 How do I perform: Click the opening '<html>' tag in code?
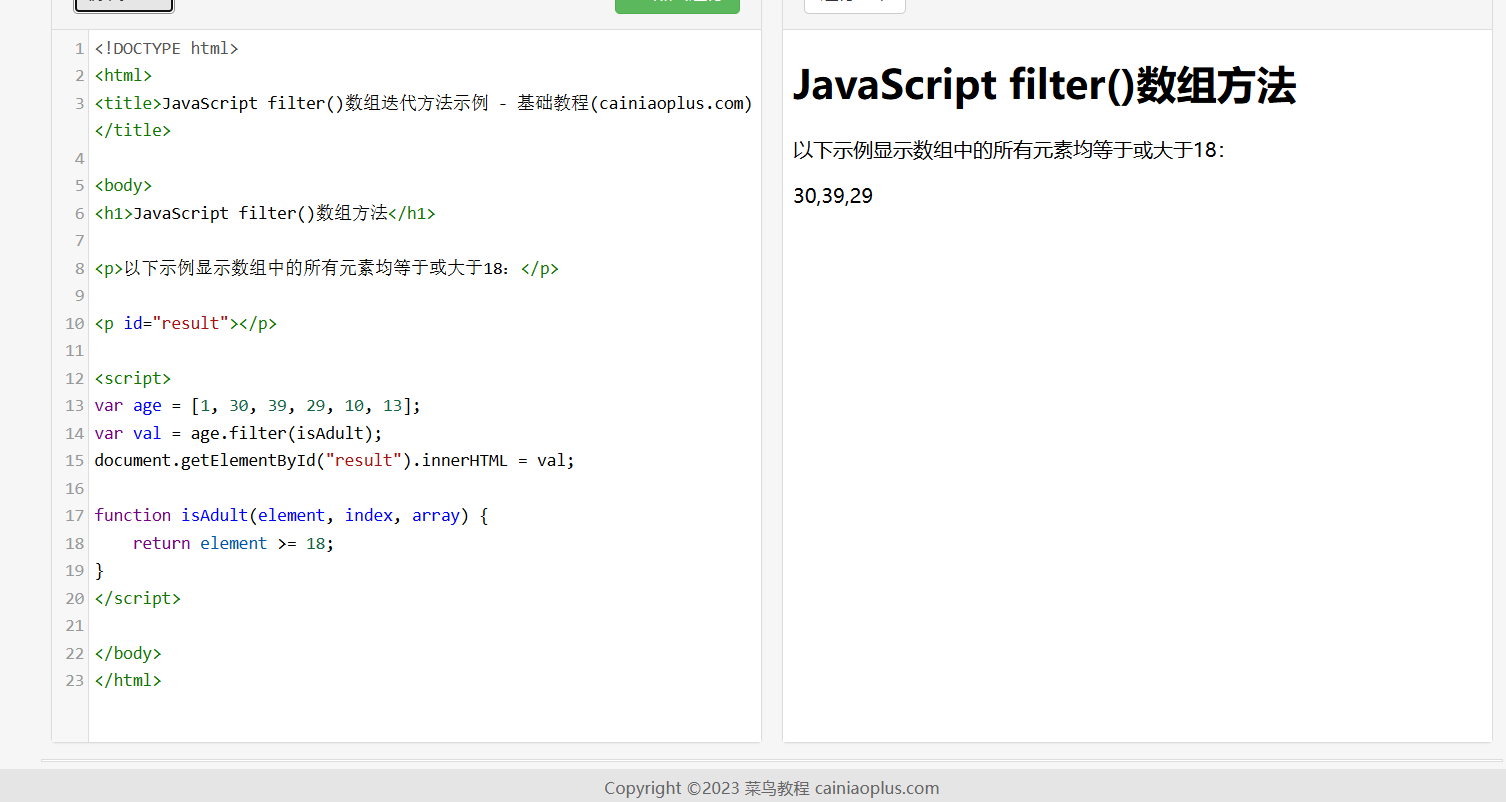coord(123,75)
